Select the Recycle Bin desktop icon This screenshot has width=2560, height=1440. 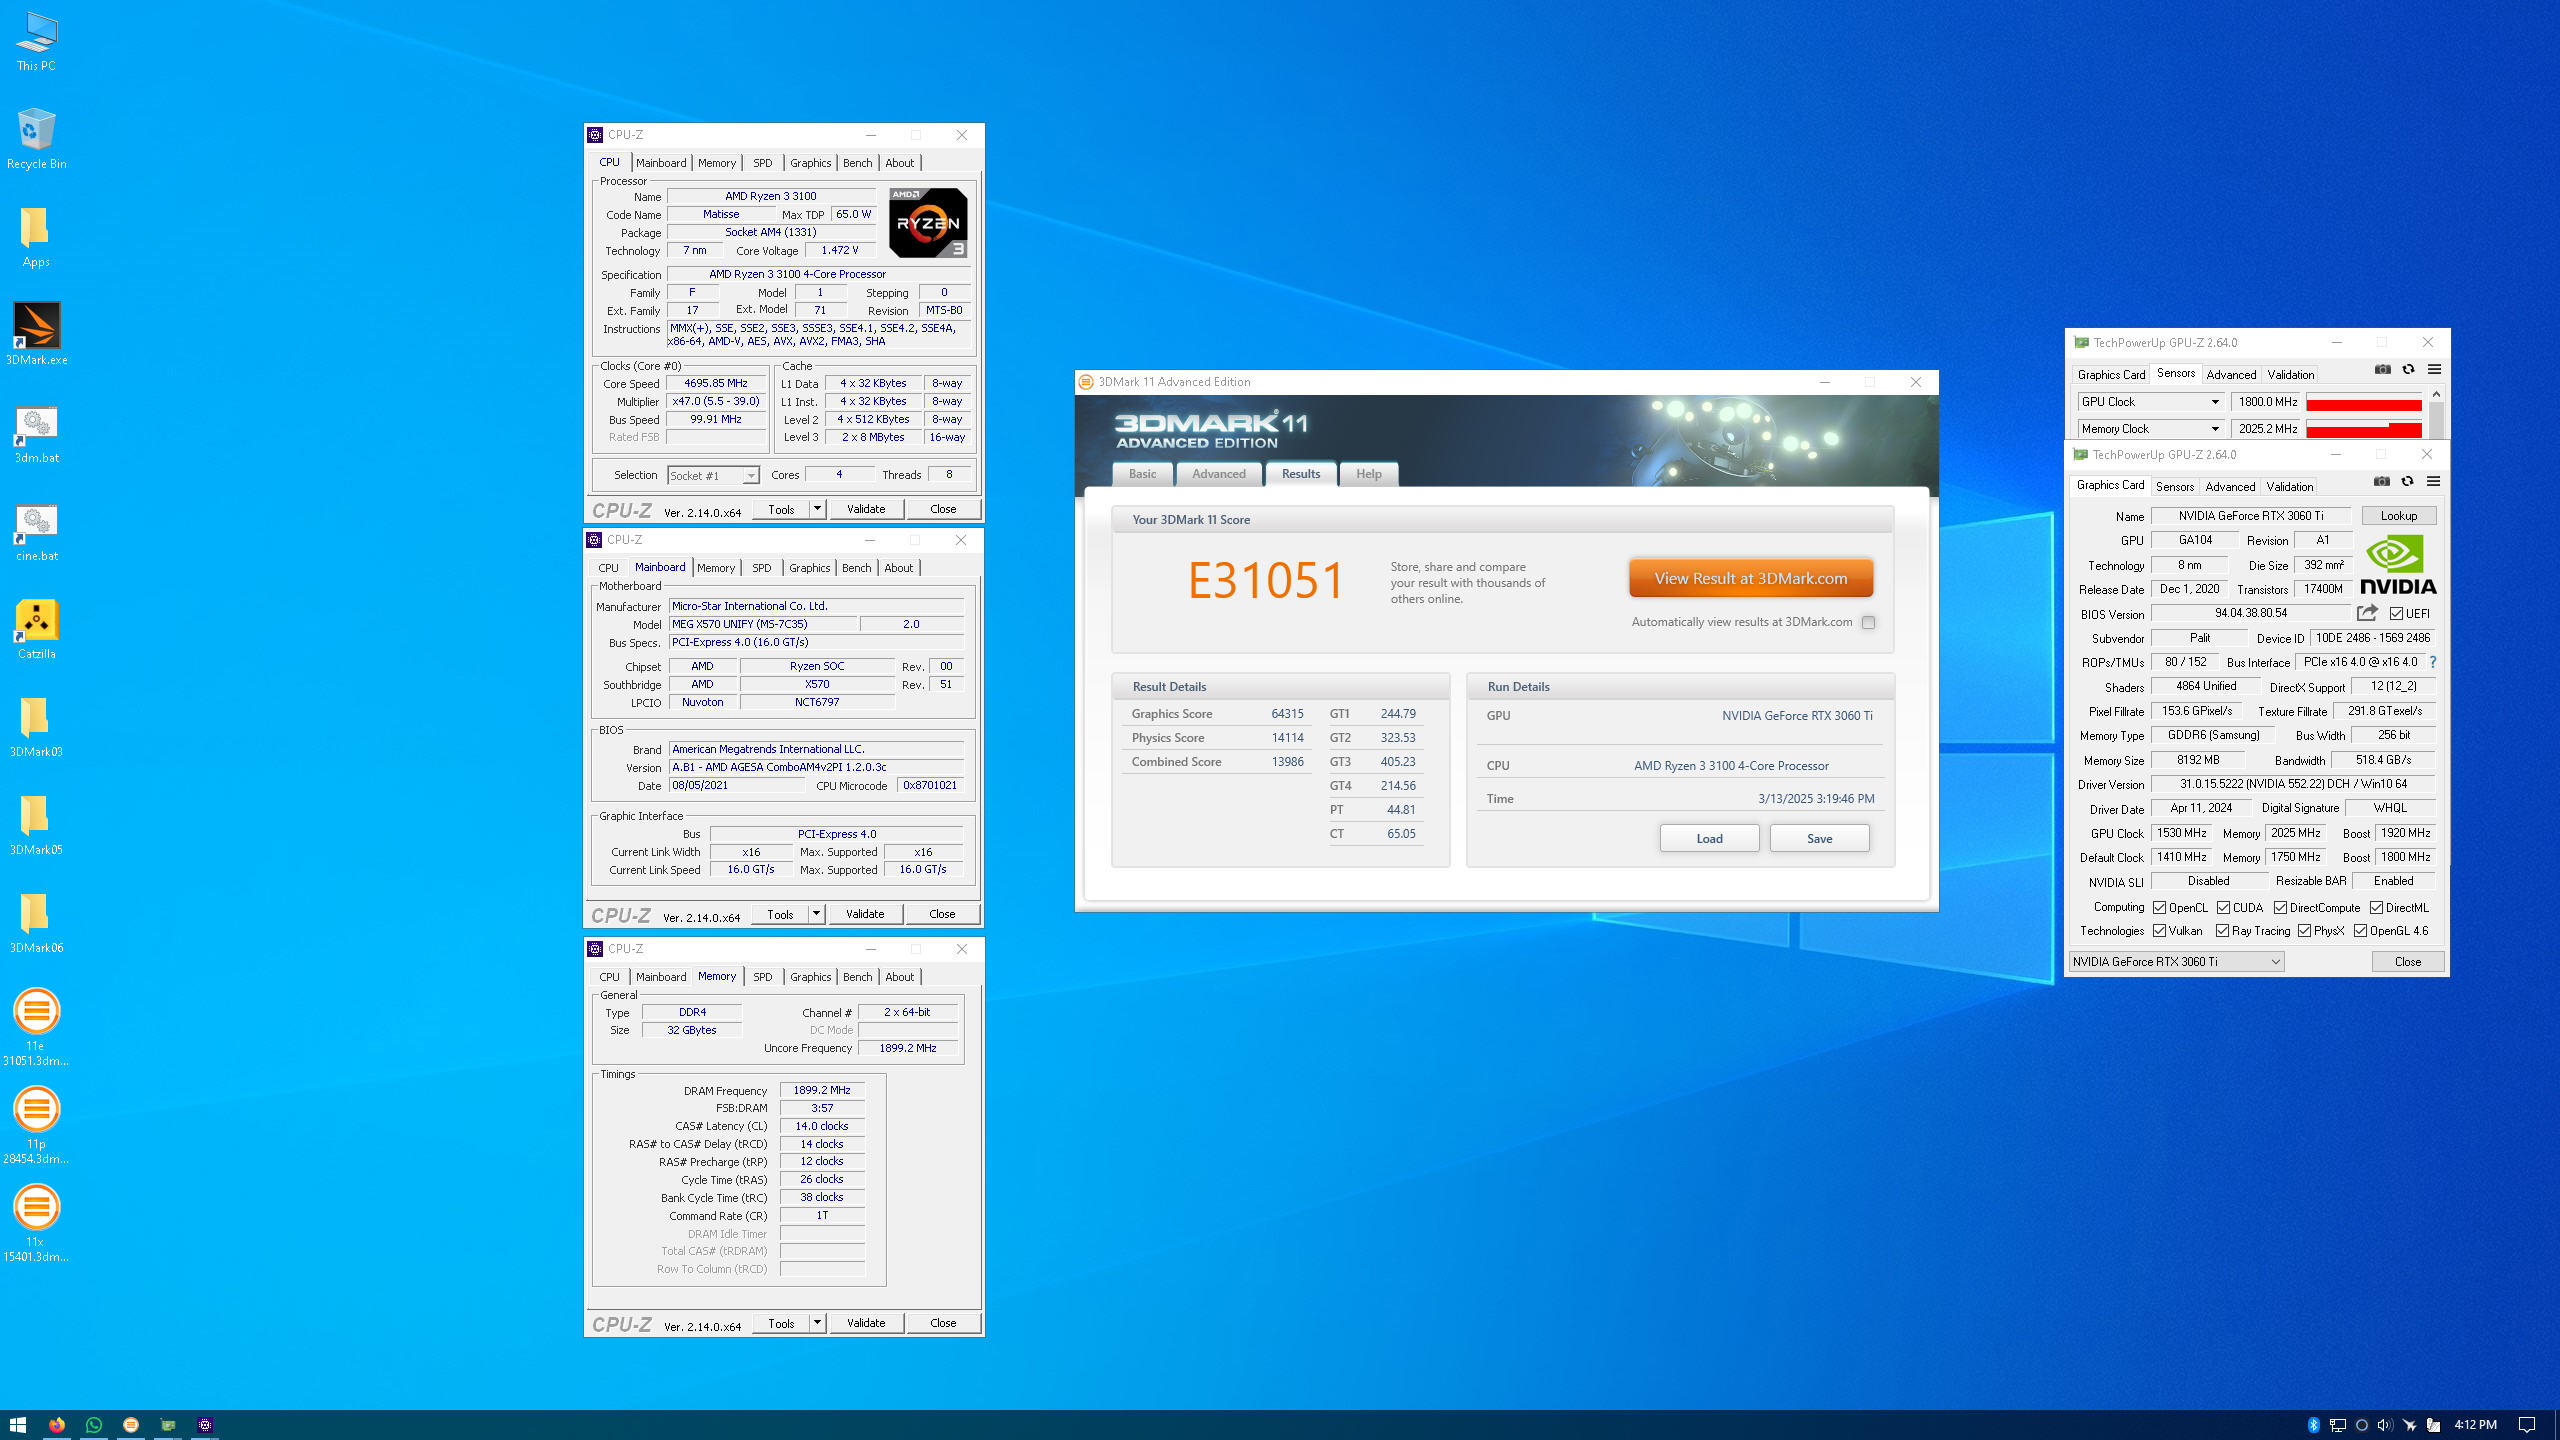coord(36,139)
